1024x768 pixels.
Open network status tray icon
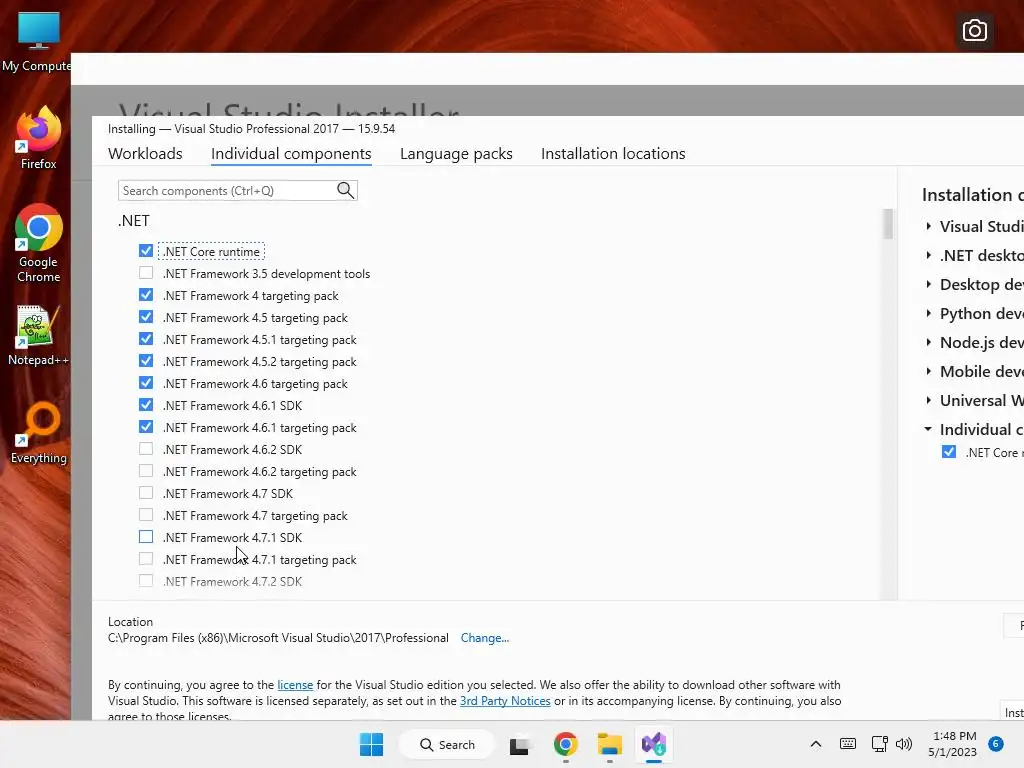coord(880,744)
